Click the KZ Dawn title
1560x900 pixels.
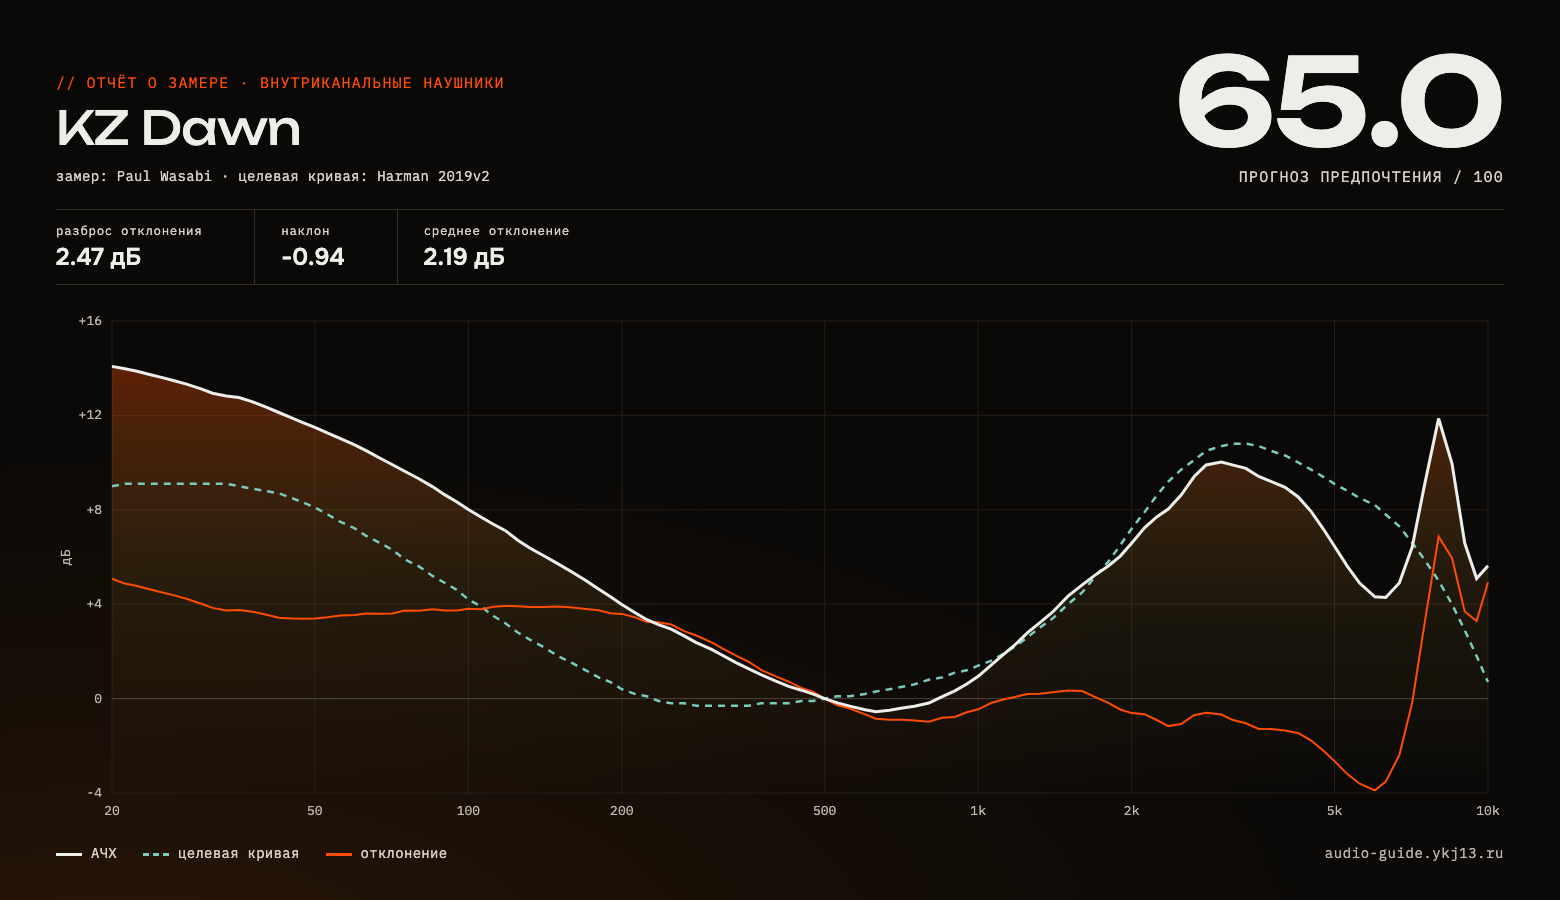click(178, 128)
